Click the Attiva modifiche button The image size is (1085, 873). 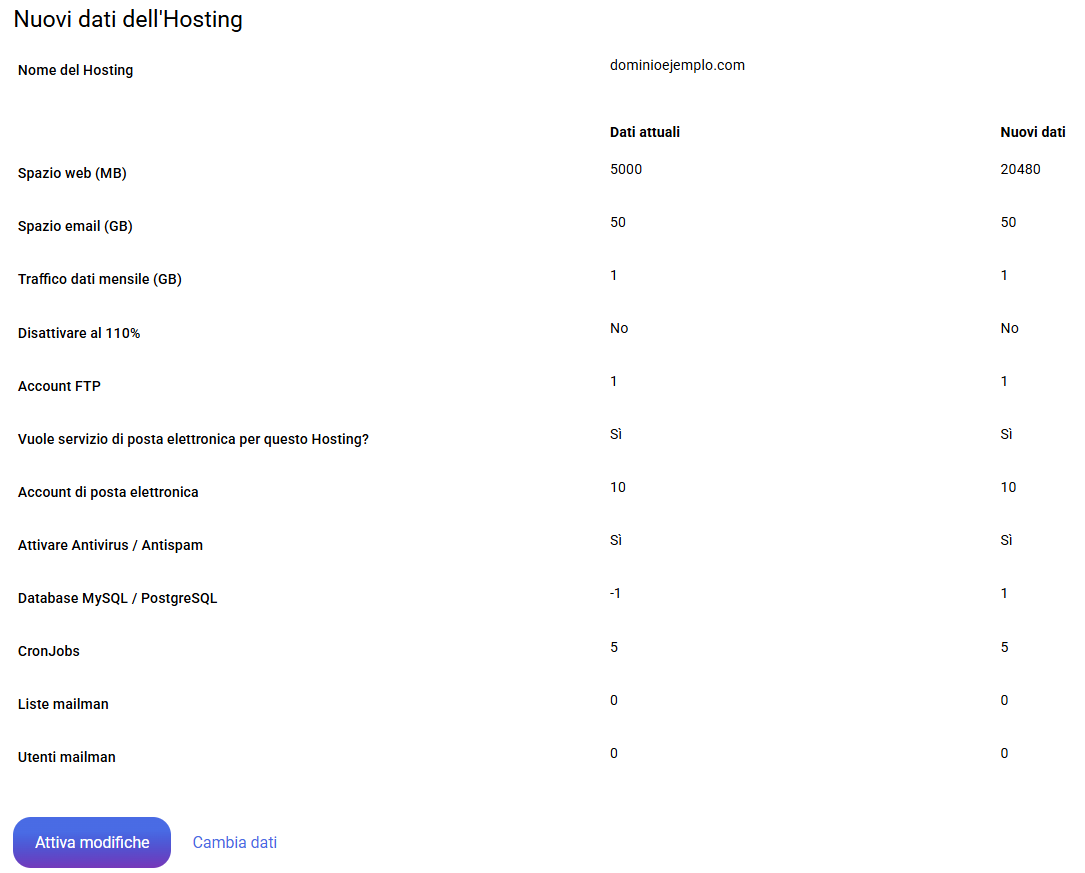point(92,842)
